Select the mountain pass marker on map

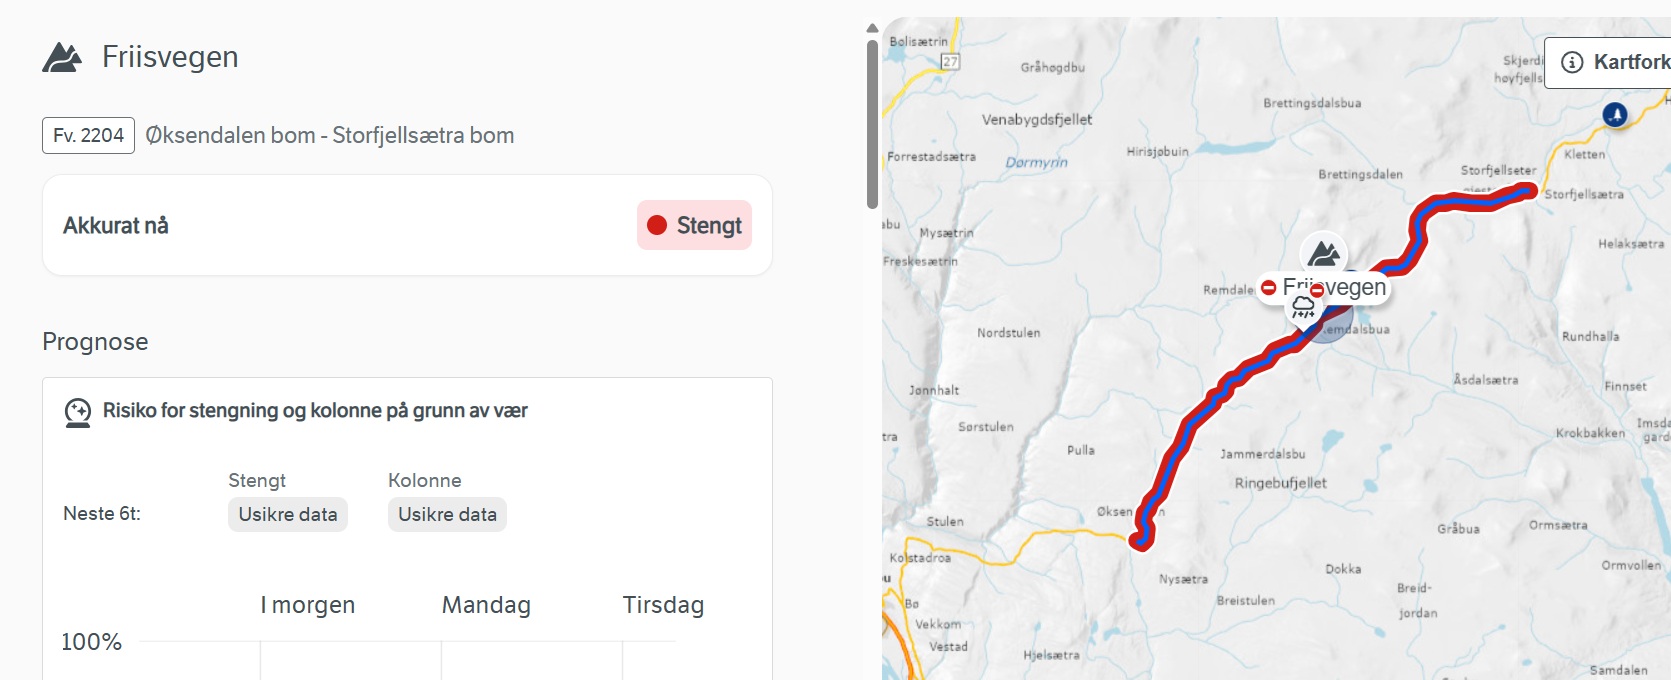1324,253
